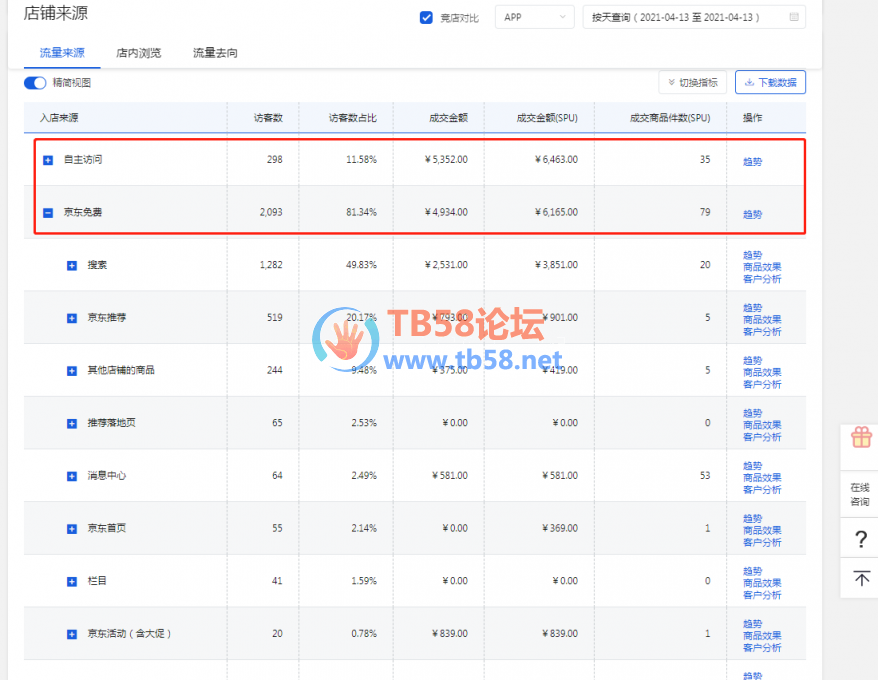Open 商品效果 link in 京东推荐 row
The height and width of the screenshot is (680, 878).
tap(762, 320)
